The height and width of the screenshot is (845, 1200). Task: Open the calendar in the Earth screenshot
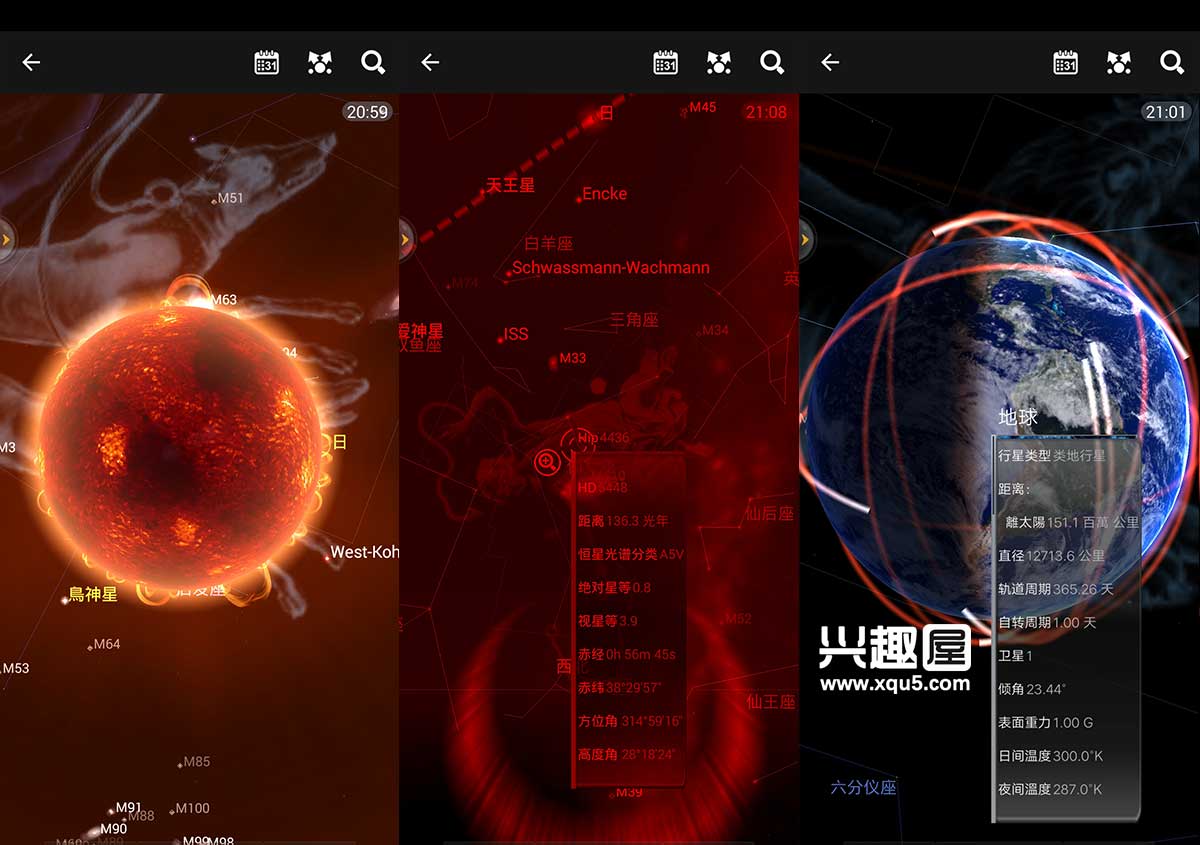(1065, 62)
